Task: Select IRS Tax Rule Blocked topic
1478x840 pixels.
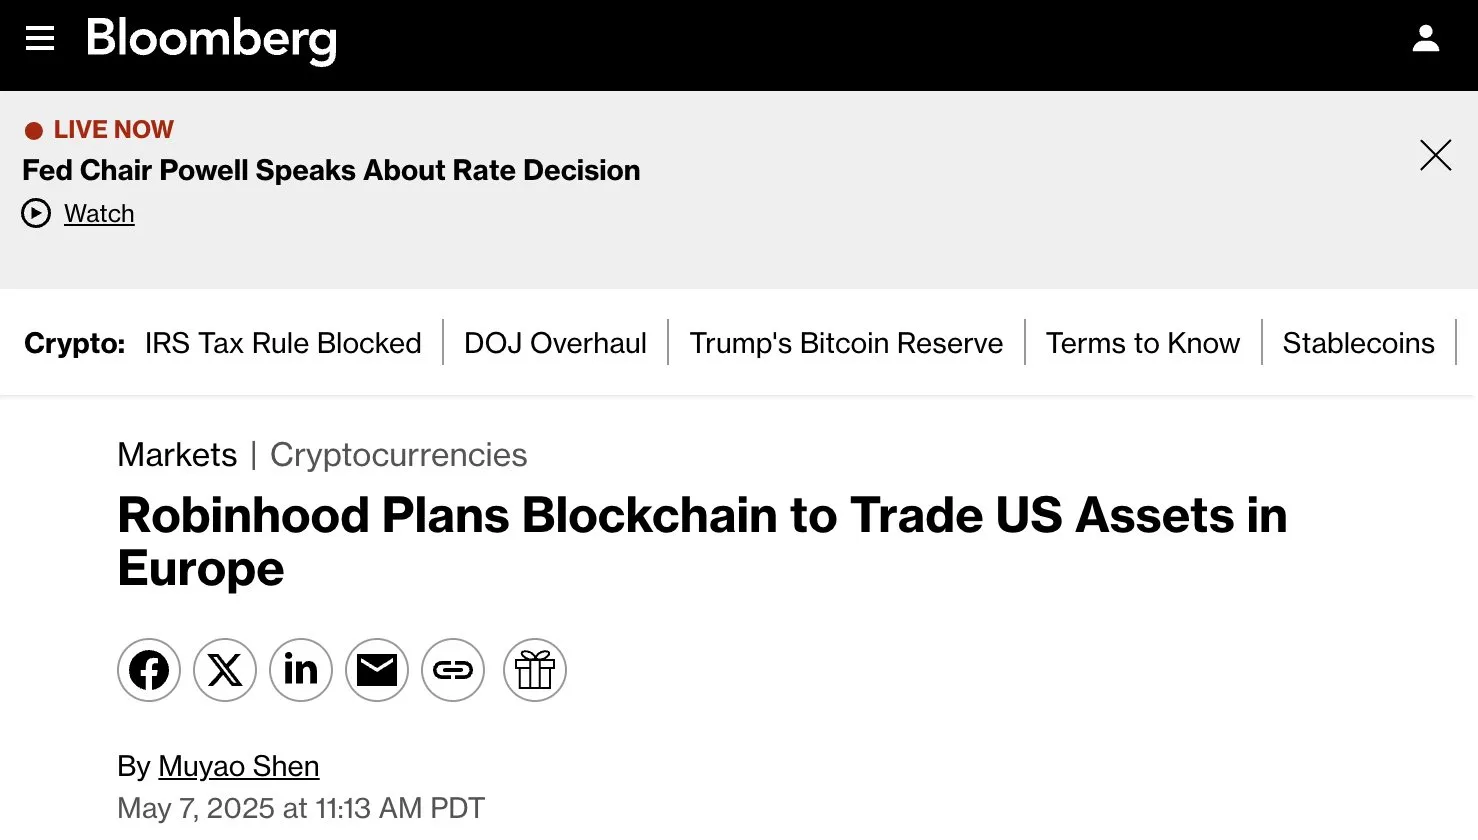Action: tap(283, 343)
